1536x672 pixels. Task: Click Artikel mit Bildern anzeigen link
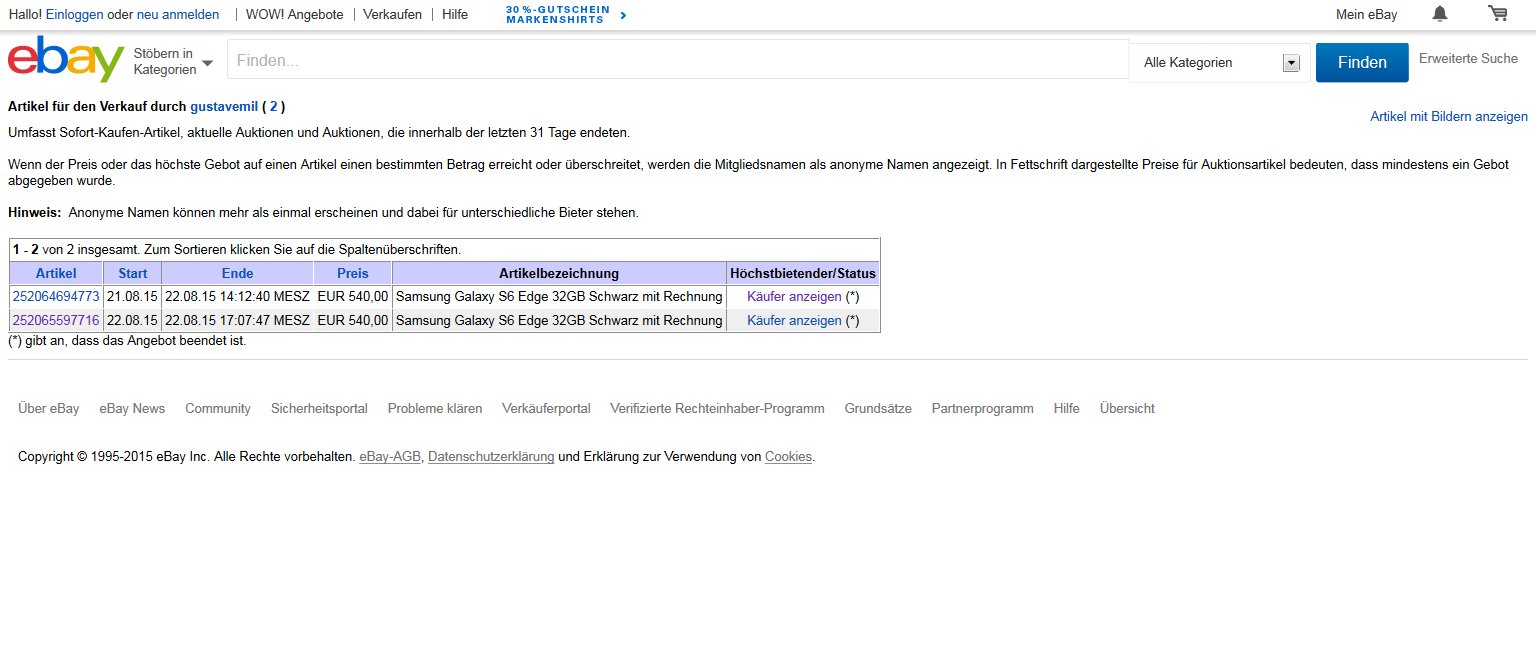tap(1449, 117)
